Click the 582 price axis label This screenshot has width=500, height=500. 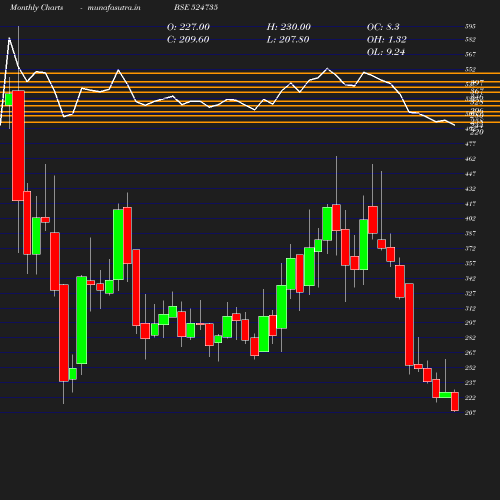click(x=470, y=40)
